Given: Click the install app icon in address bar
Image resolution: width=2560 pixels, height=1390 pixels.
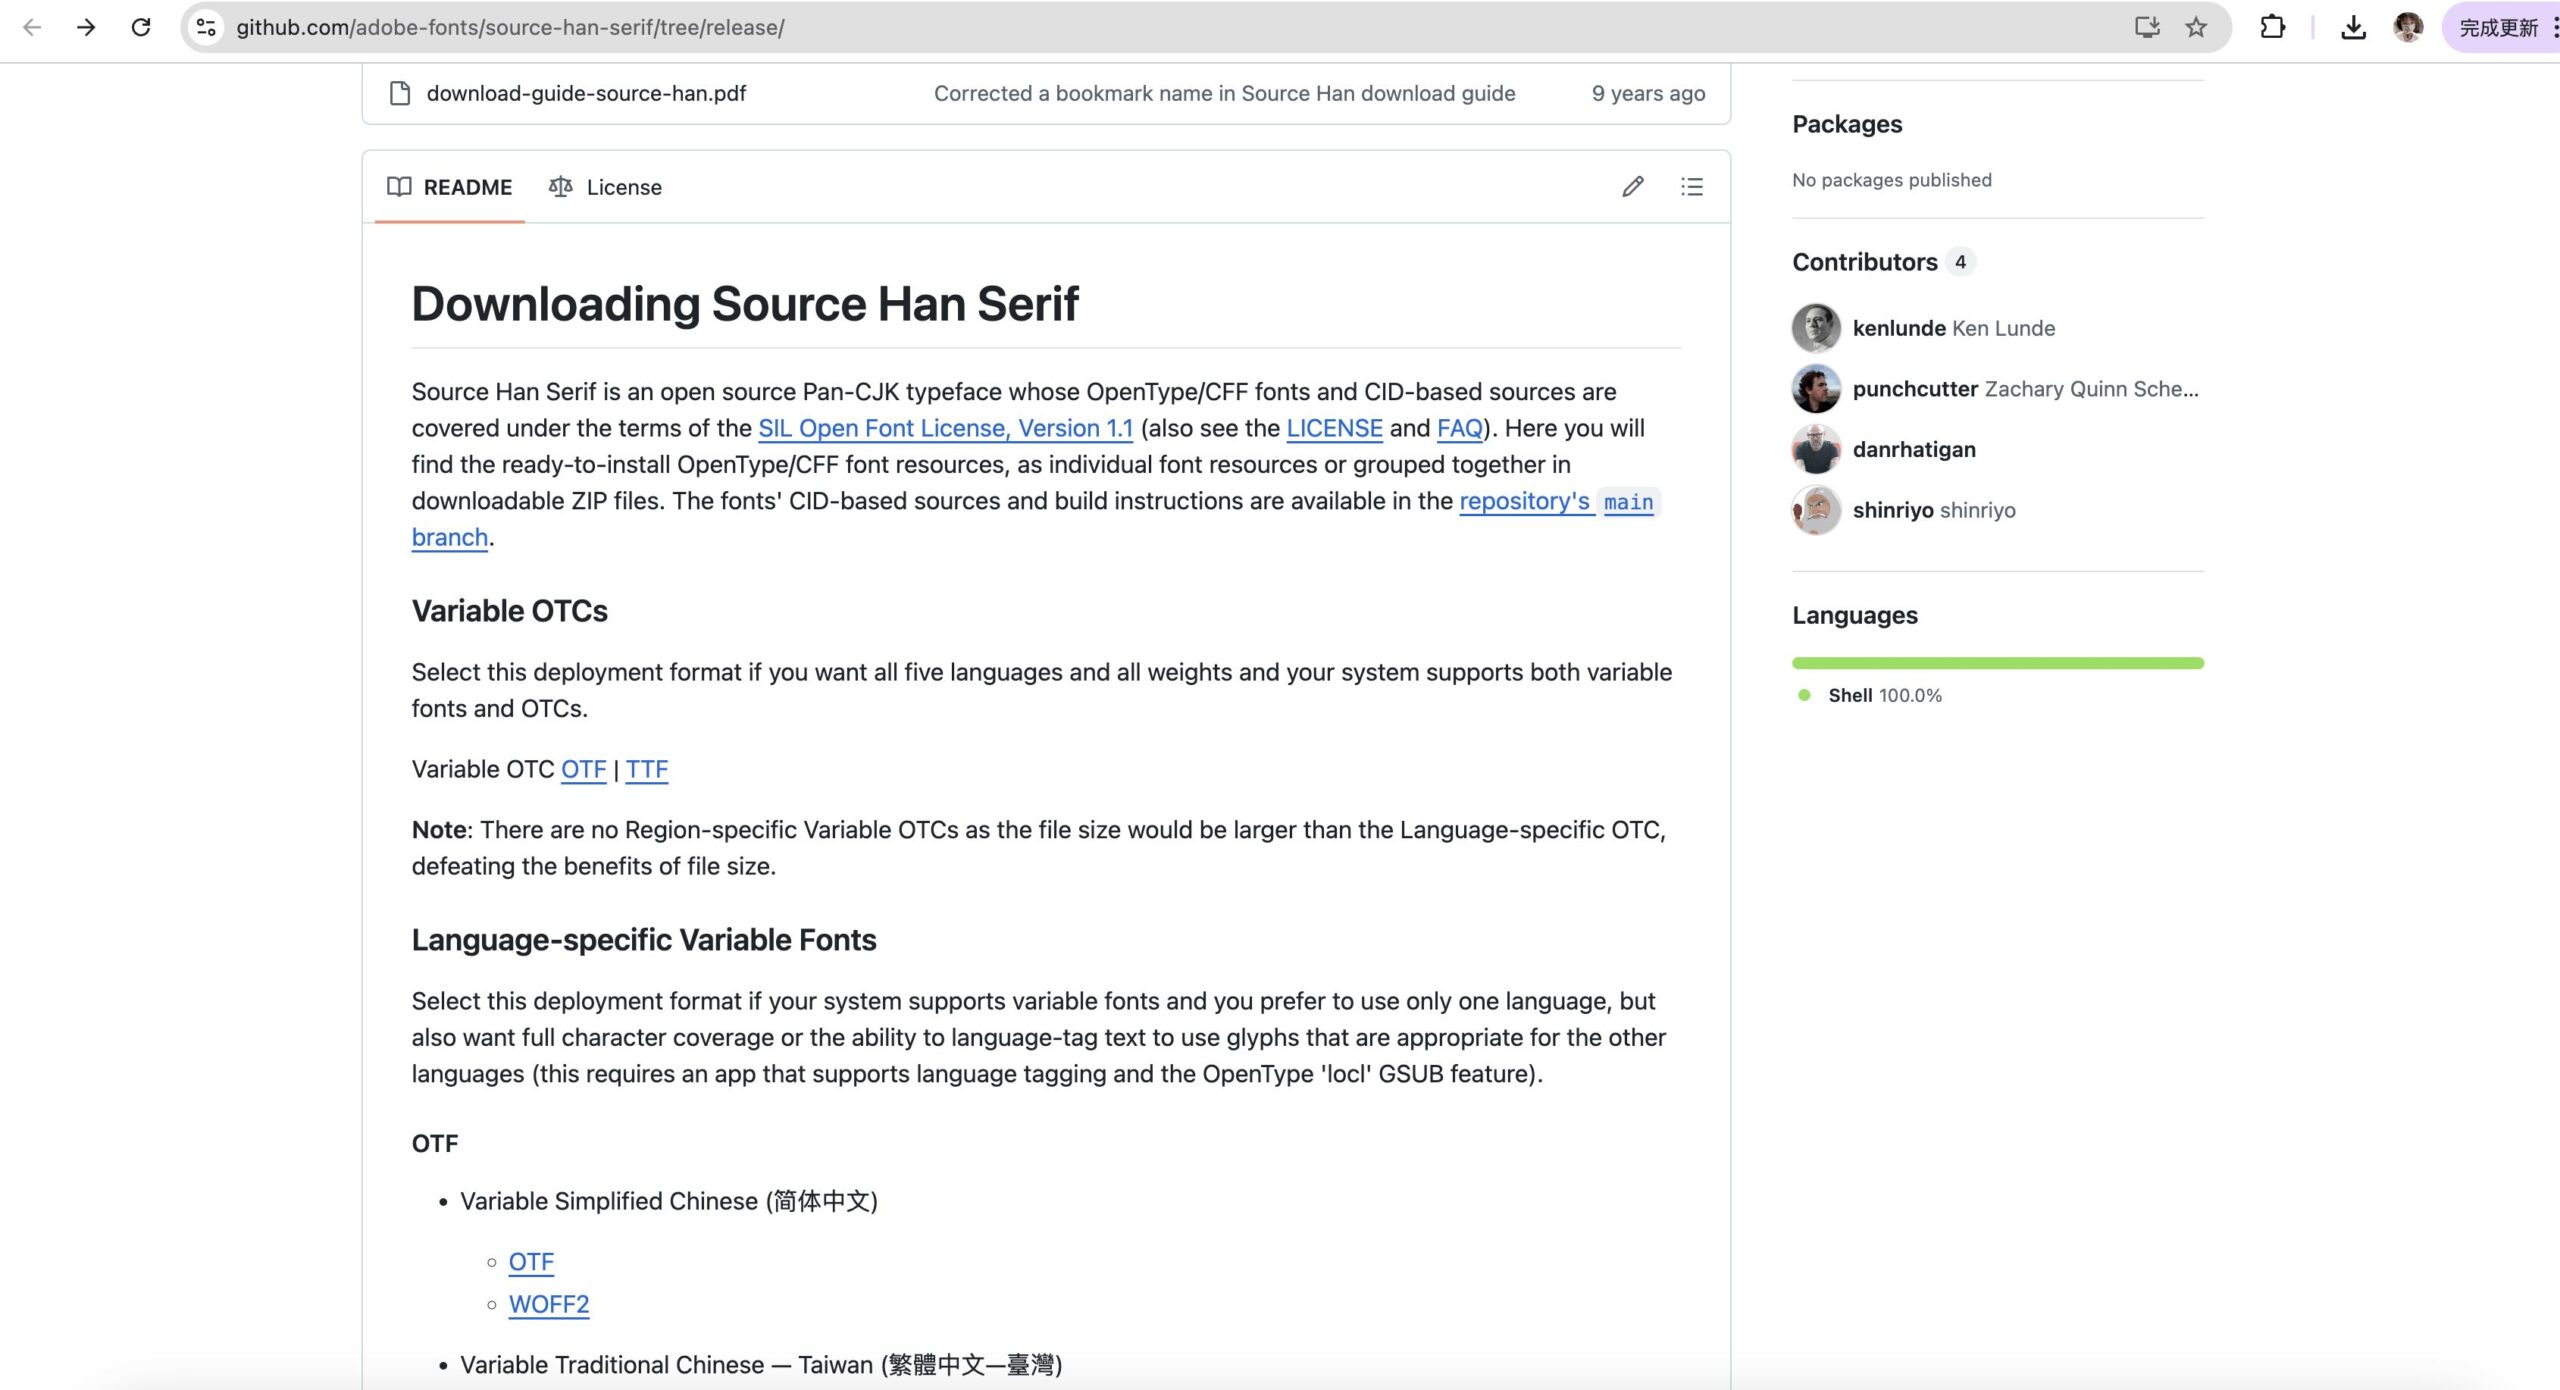Looking at the screenshot, I should tap(2147, 27).
